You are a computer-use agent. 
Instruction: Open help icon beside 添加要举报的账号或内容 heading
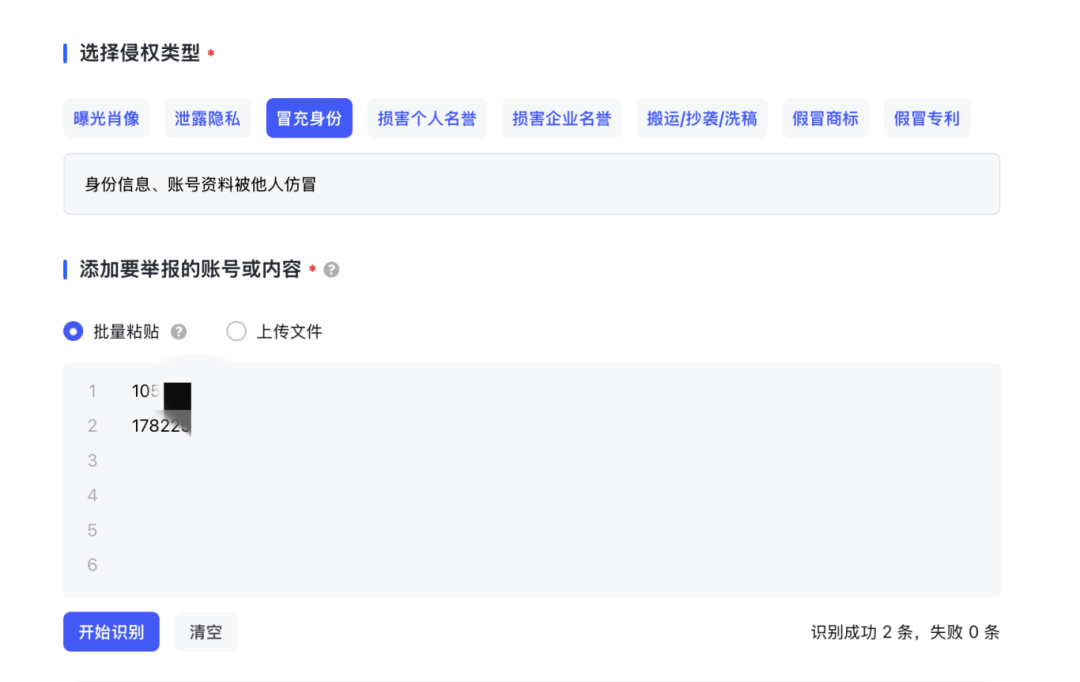coord(332,270)
